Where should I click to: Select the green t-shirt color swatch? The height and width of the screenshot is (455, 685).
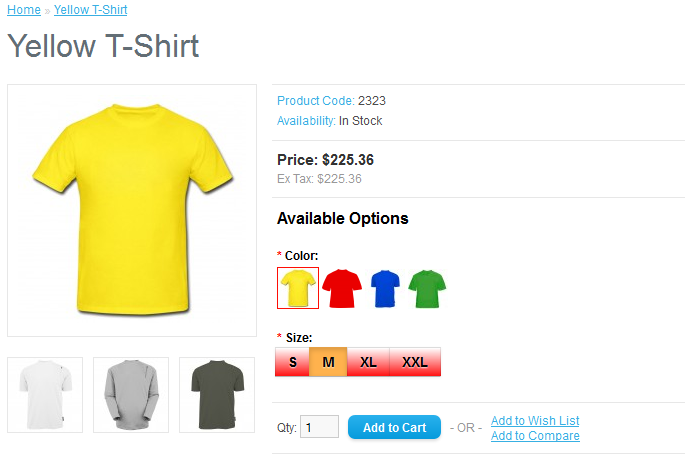click(x=427, y=289)
